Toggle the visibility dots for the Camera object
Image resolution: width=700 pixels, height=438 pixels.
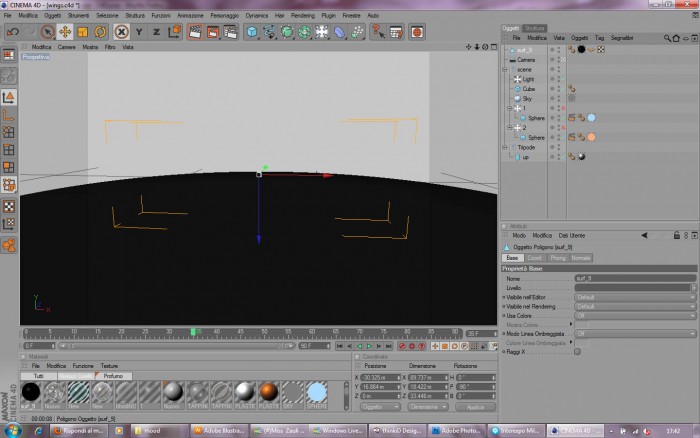click(x=558, y=59)
